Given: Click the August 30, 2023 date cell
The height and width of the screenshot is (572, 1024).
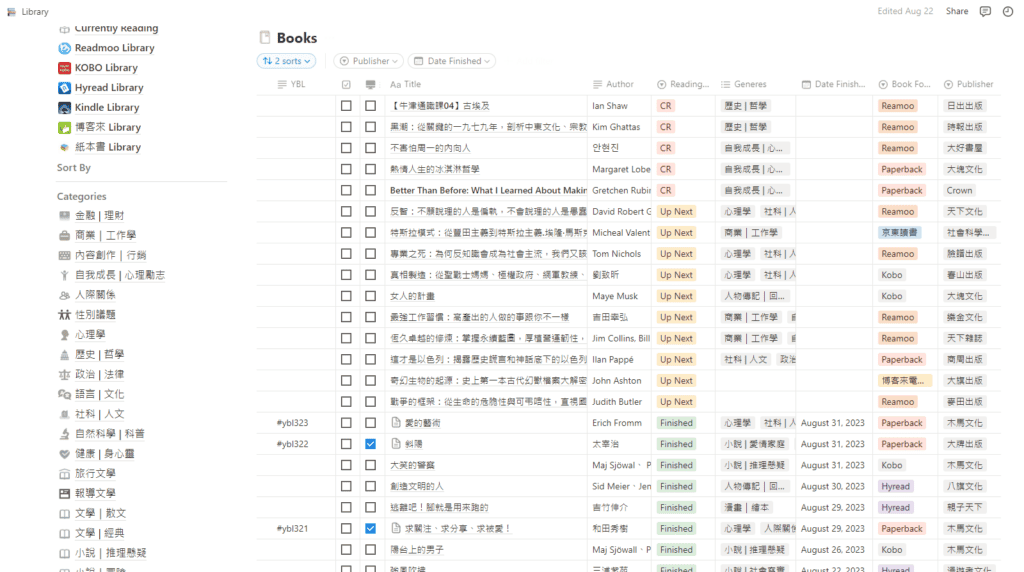Looking at the screenshot, I should (x=833, y=486).
